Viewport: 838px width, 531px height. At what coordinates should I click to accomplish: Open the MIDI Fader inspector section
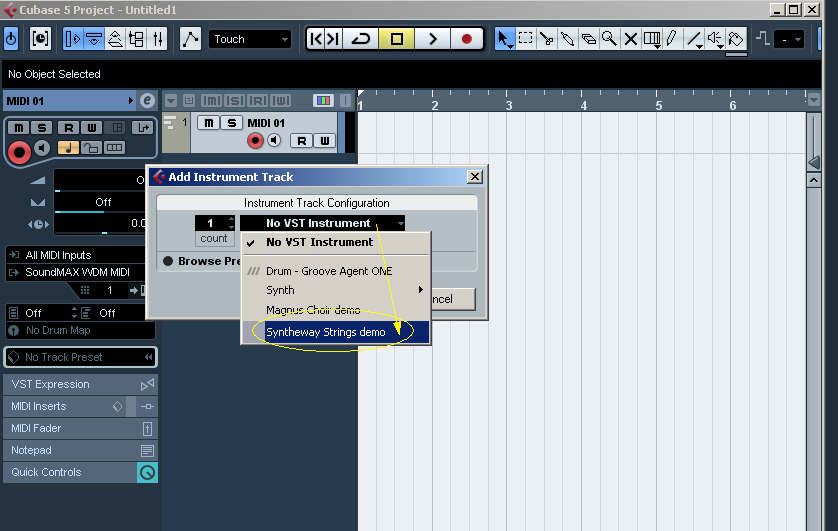(x=80, y=428)
